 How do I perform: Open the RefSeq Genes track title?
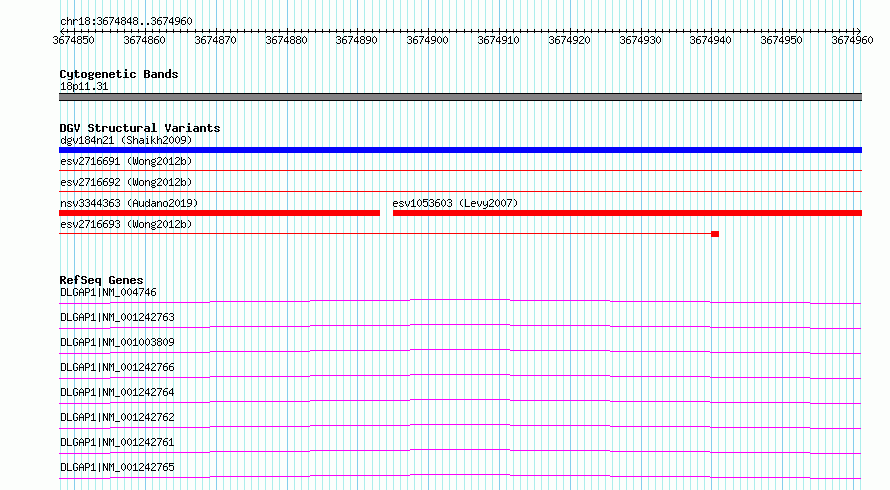tap(102, 280)
